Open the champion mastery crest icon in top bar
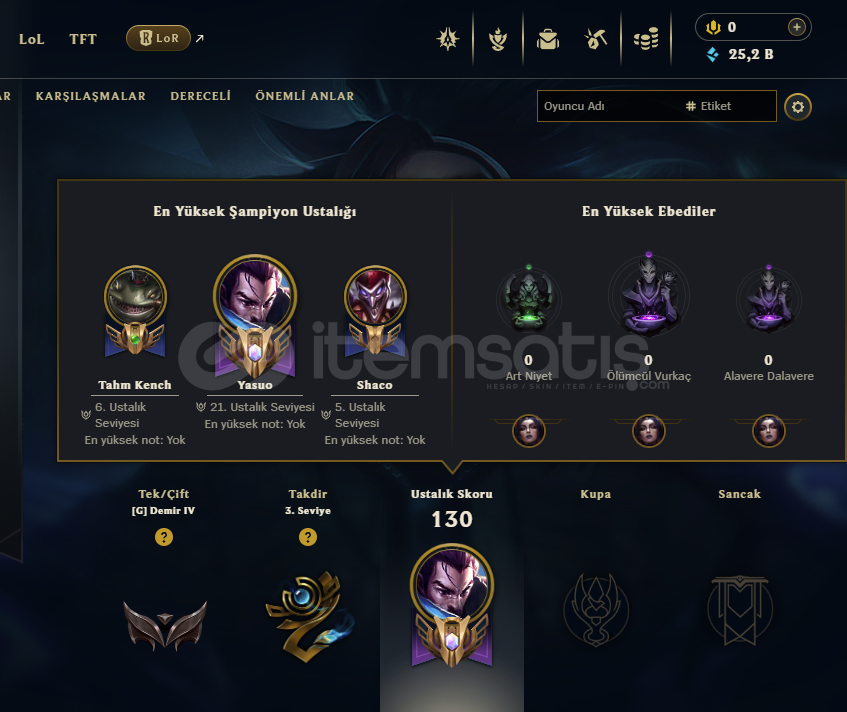The height and width of the screenshot is (712, 847). [498, 39]
